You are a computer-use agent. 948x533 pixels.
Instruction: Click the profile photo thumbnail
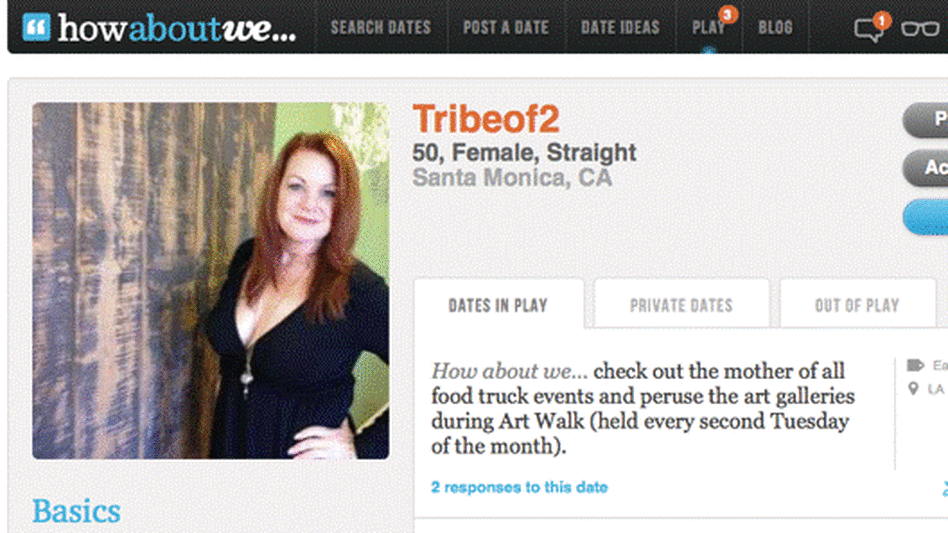210,280
